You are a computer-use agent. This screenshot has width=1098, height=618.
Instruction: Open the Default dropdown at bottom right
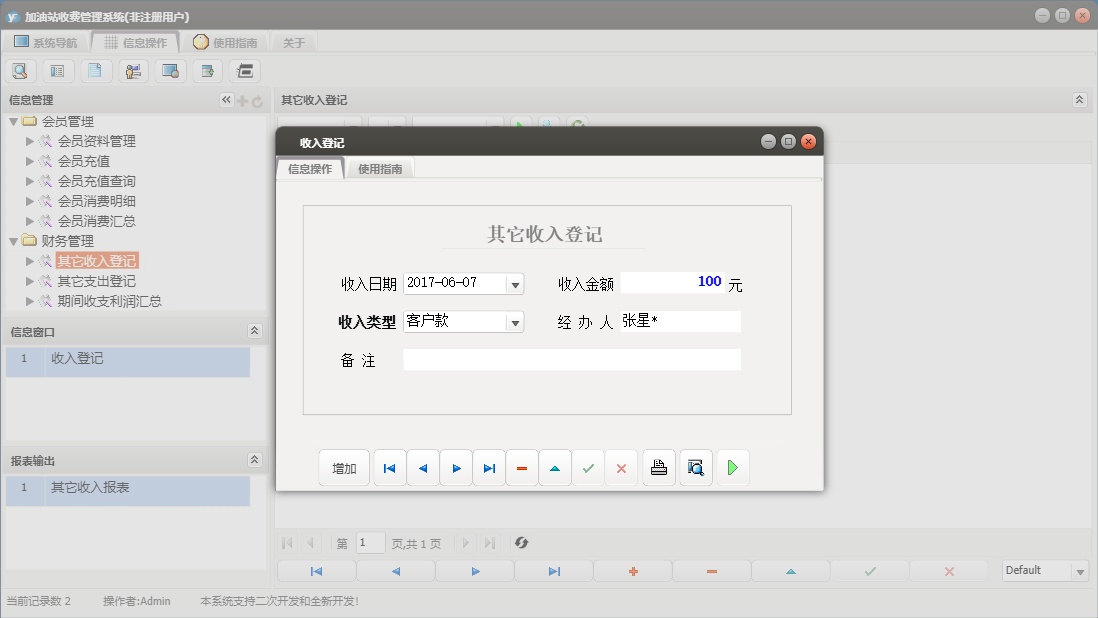(1078, 570)
